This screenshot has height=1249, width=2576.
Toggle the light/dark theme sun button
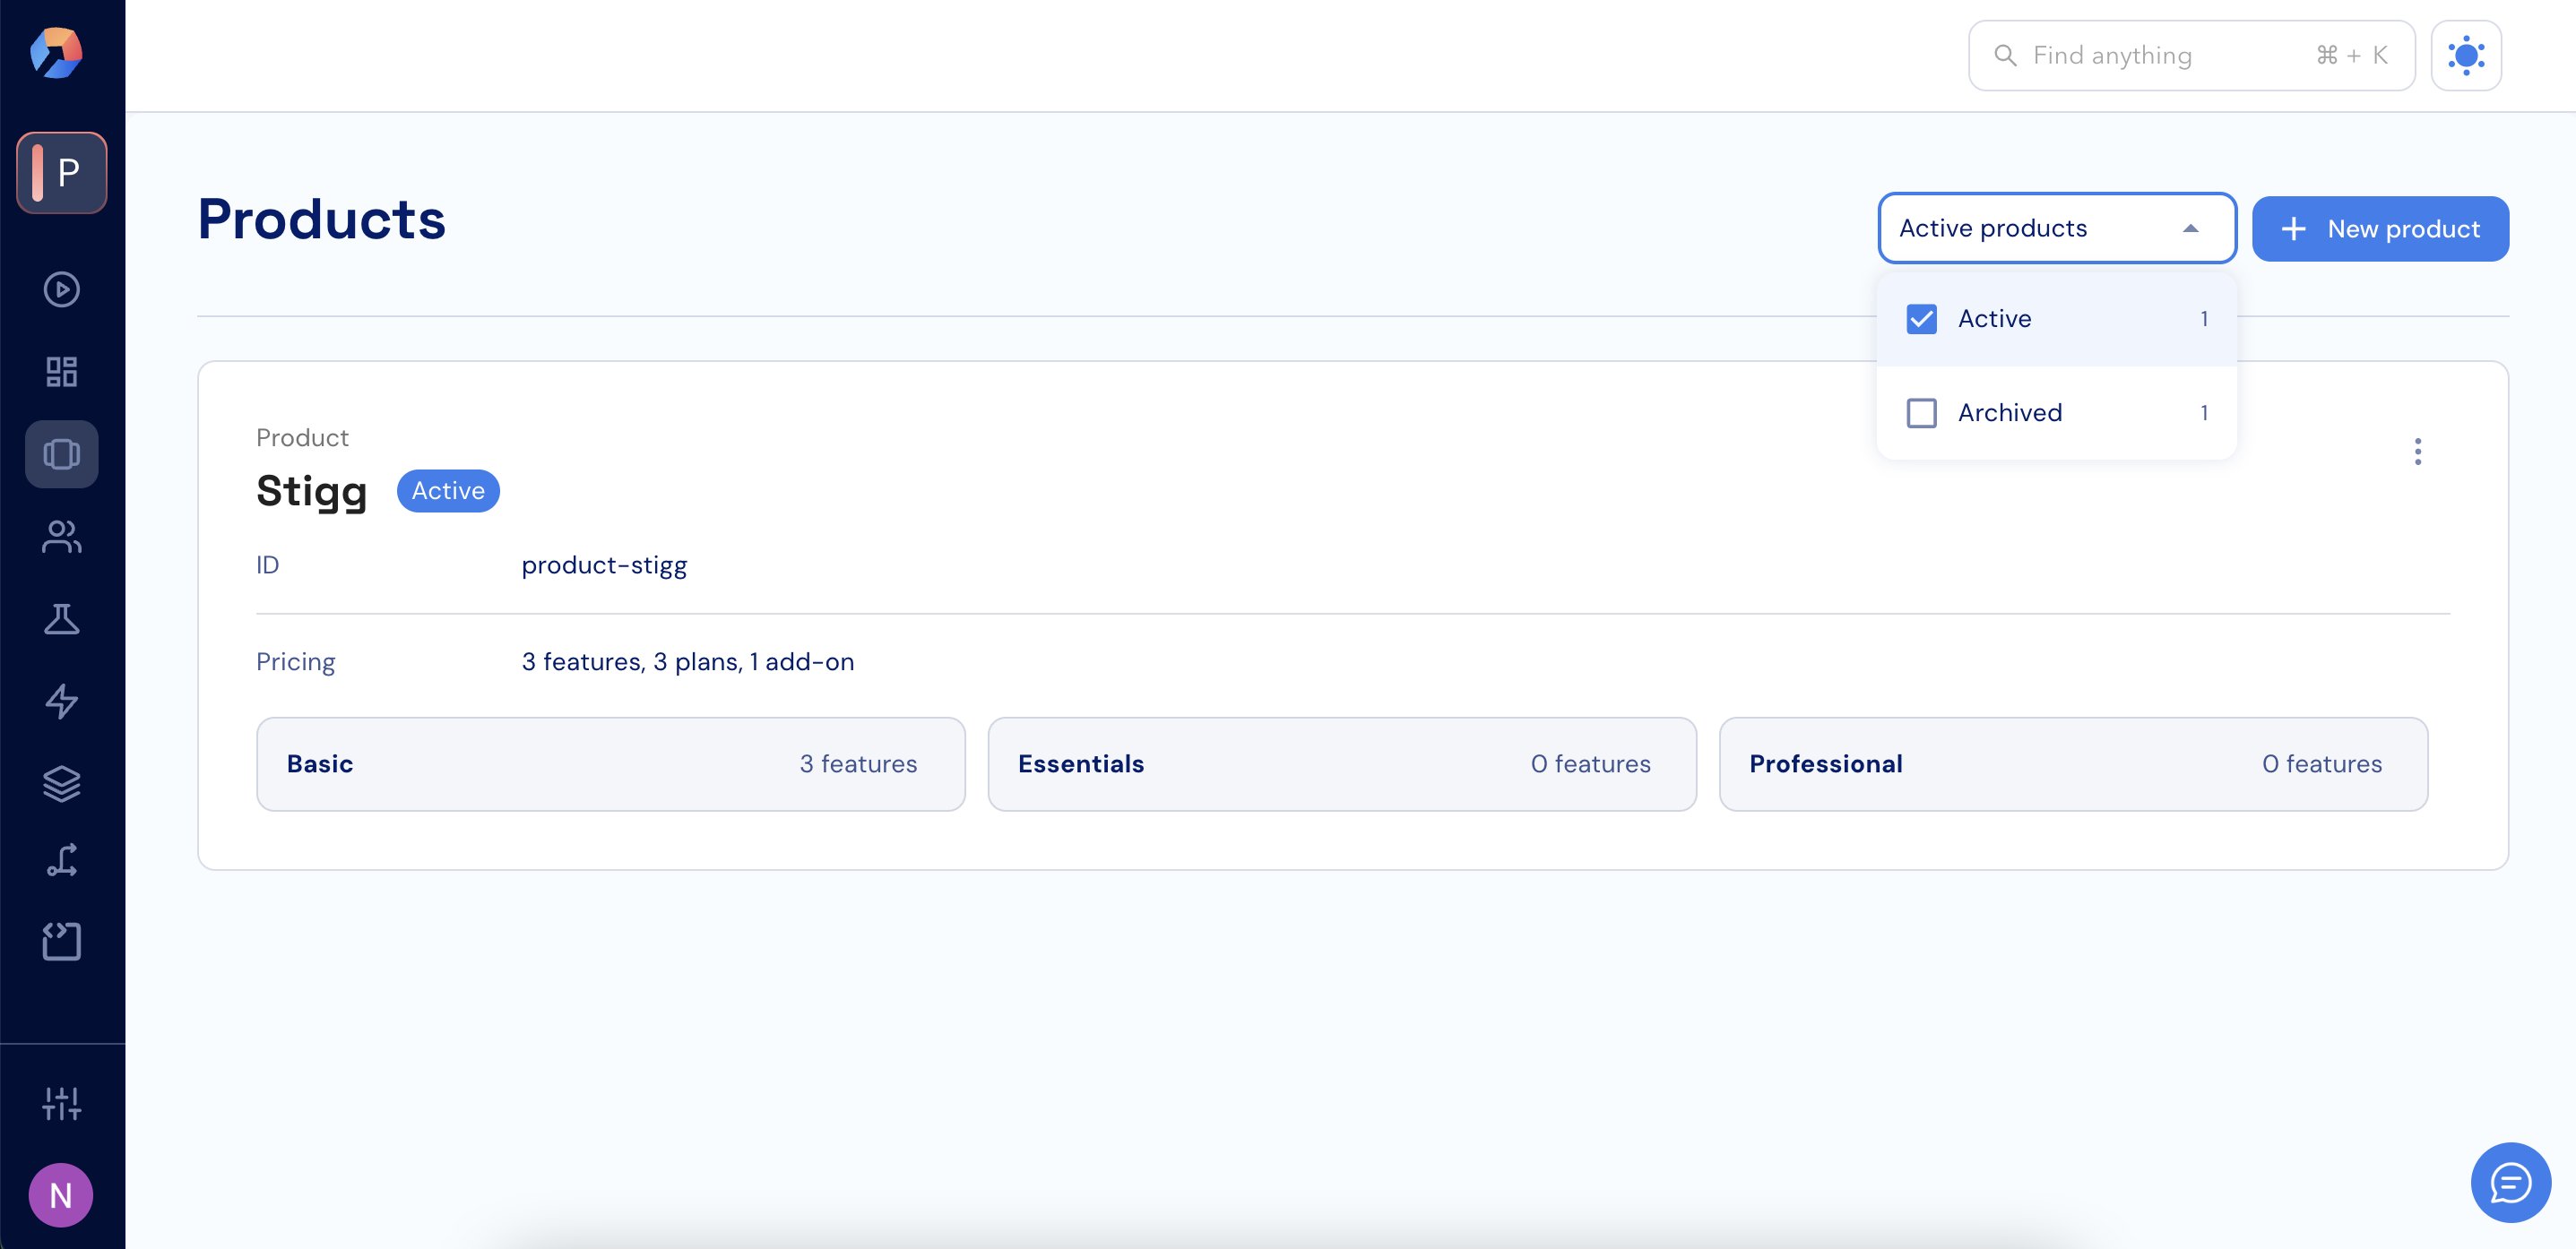(2465, 56)
